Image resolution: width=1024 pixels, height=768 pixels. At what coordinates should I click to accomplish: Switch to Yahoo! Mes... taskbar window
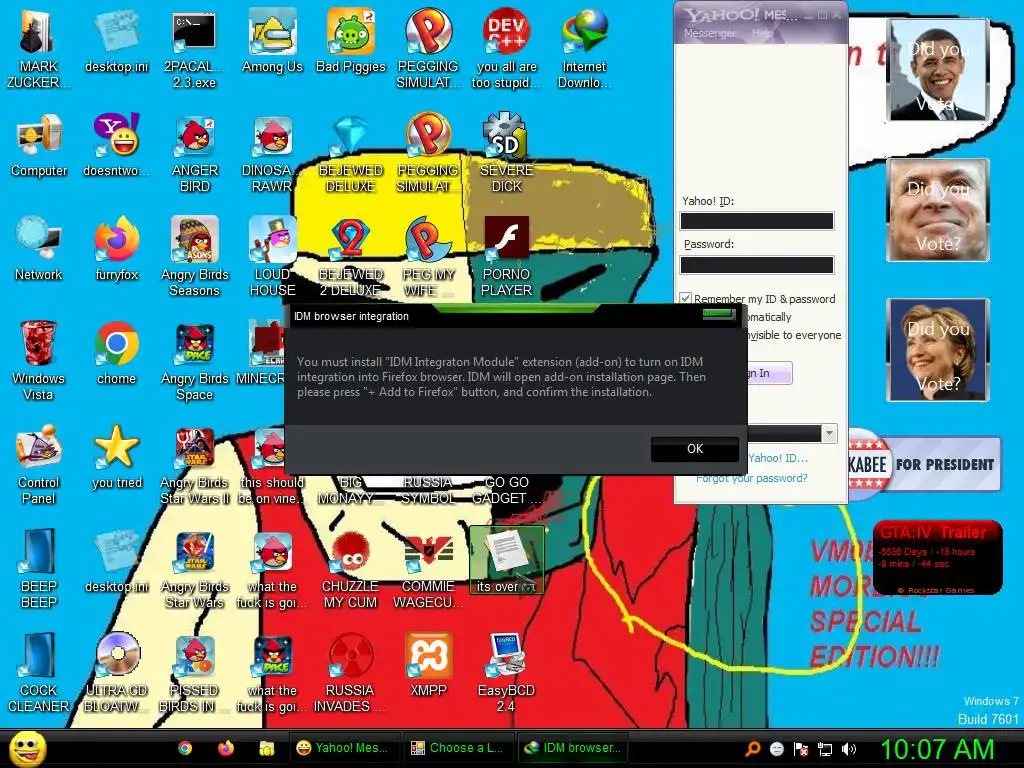coord(343,748)
